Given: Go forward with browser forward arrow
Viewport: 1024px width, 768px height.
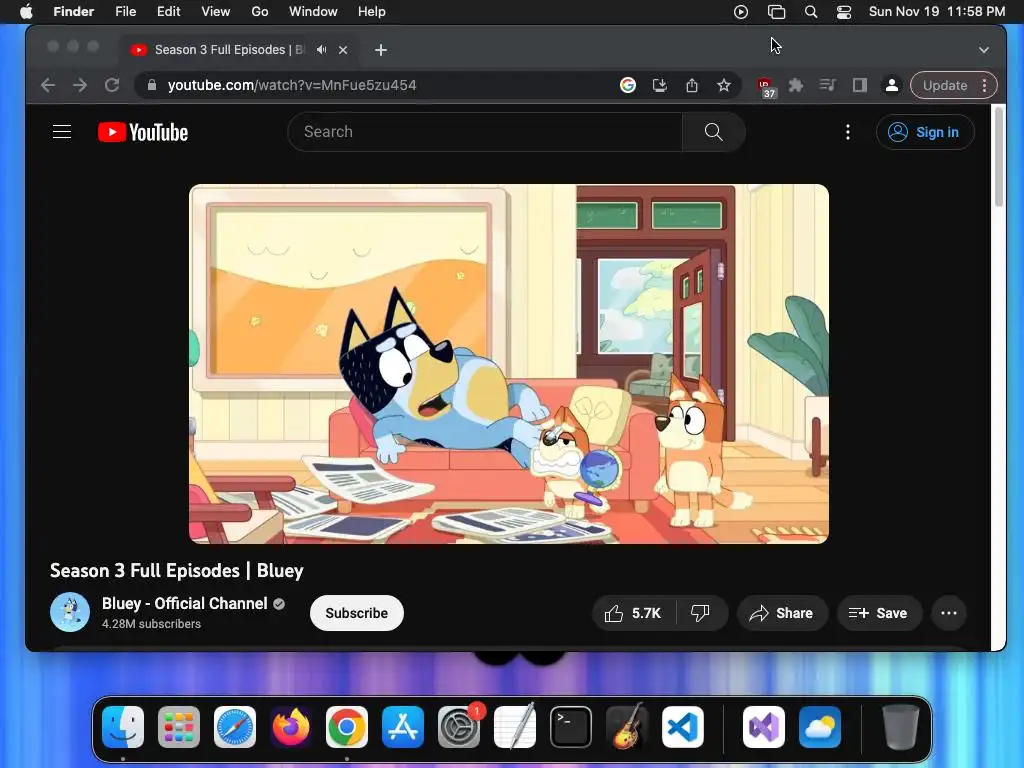Looking at the screenshot, I should tap(80, 85).
